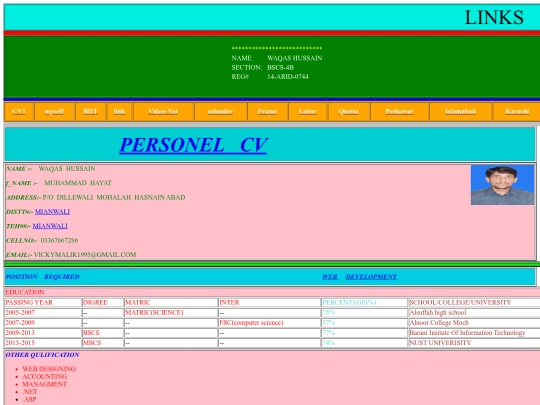The height and width of the screenshot is (405, 540).
Task: Go to the BIIT navigation item
Action: 90,111
